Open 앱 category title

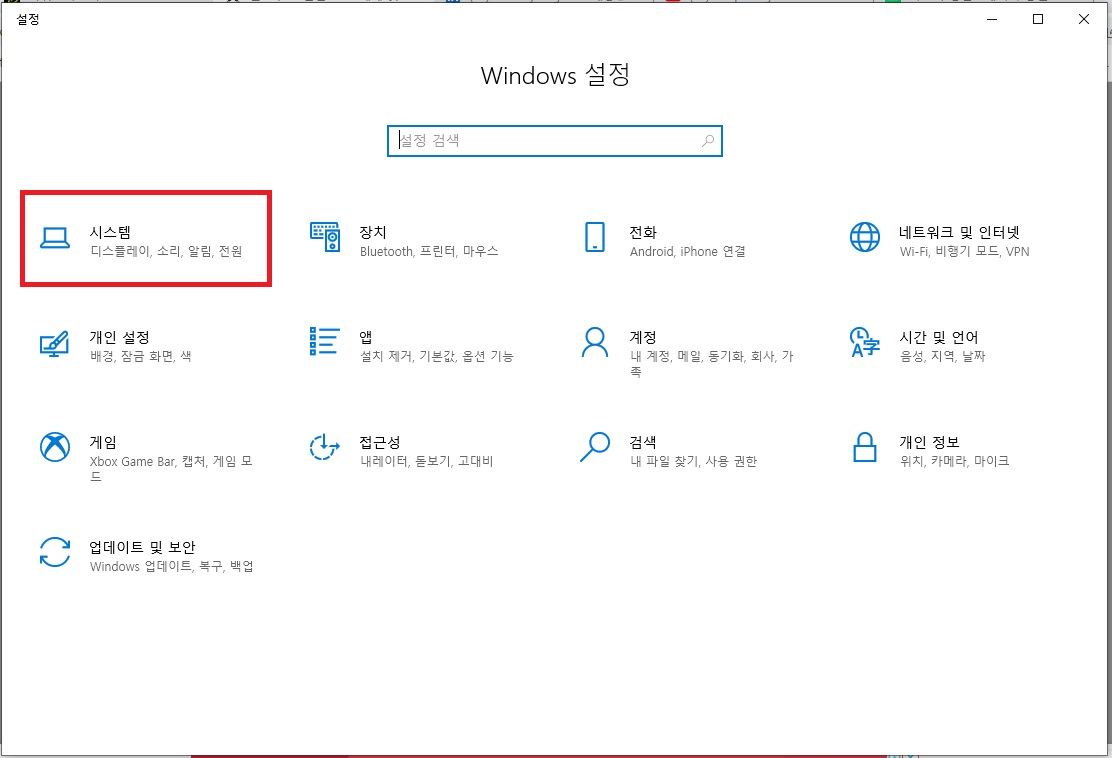[x=366, y=337]
